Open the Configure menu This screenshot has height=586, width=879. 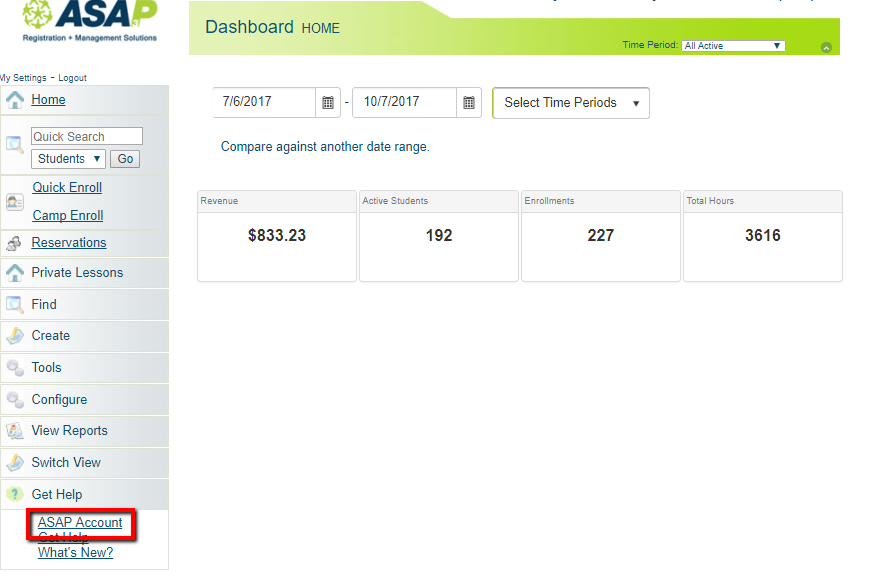tap(59, 399)
